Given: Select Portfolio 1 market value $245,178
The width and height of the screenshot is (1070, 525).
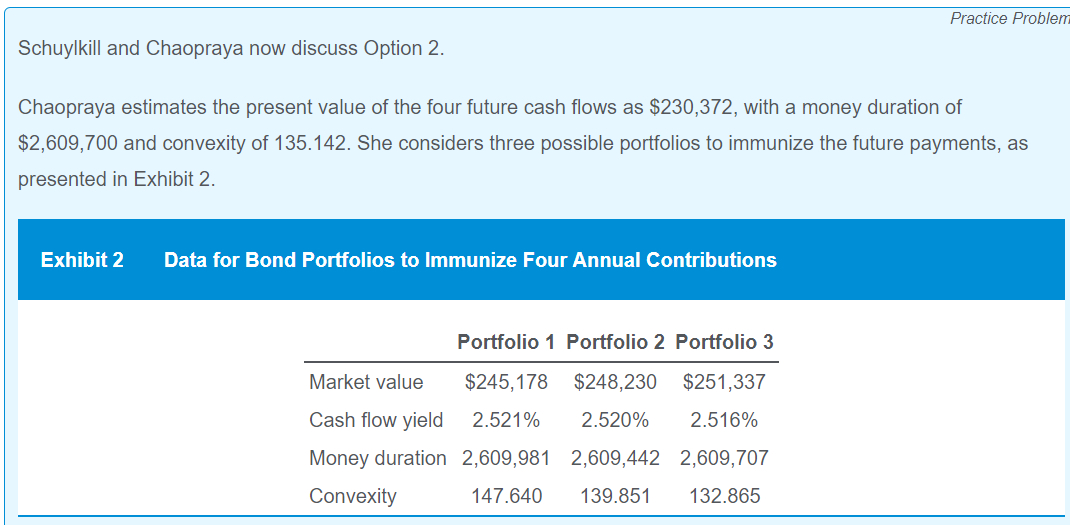Looking at the screenshot, I should [x=506, y=382].
